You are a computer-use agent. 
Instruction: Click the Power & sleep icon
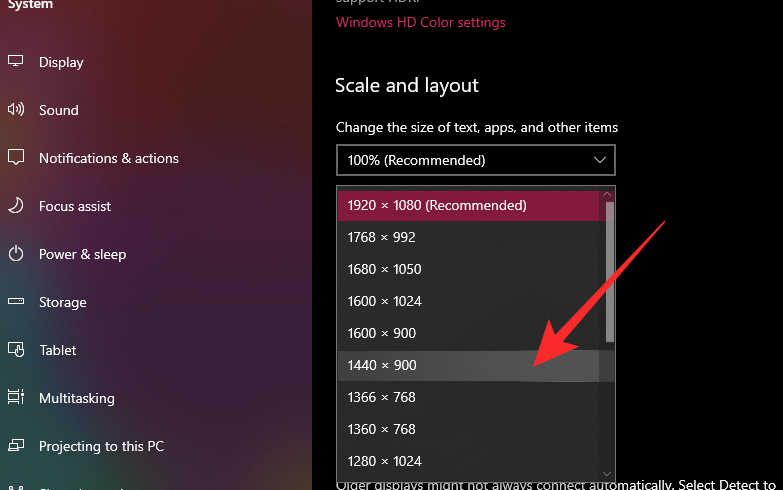tap(16, 254)
